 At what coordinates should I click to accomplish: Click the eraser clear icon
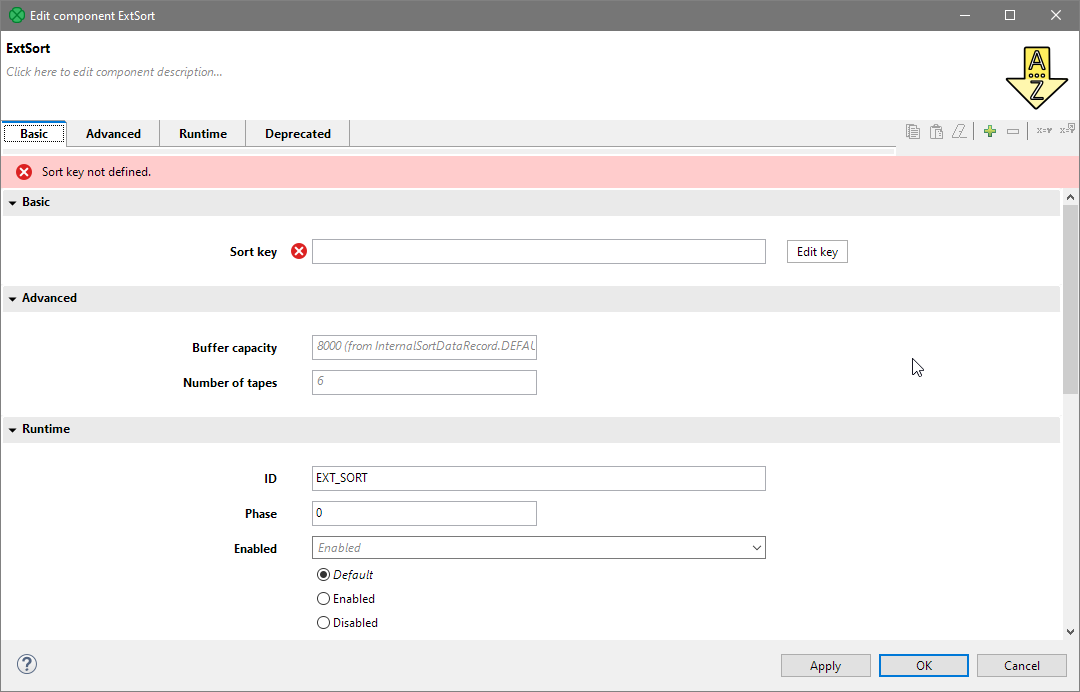pyautogui.click(x=960, y=132)
